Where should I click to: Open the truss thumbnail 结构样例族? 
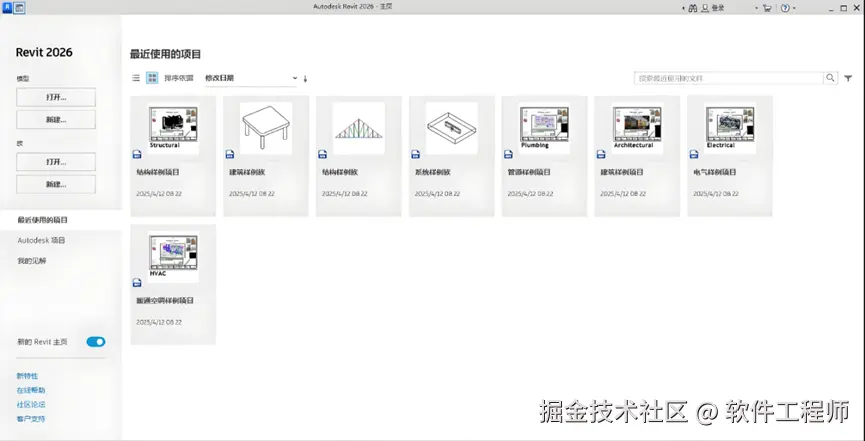coord(359,128)
